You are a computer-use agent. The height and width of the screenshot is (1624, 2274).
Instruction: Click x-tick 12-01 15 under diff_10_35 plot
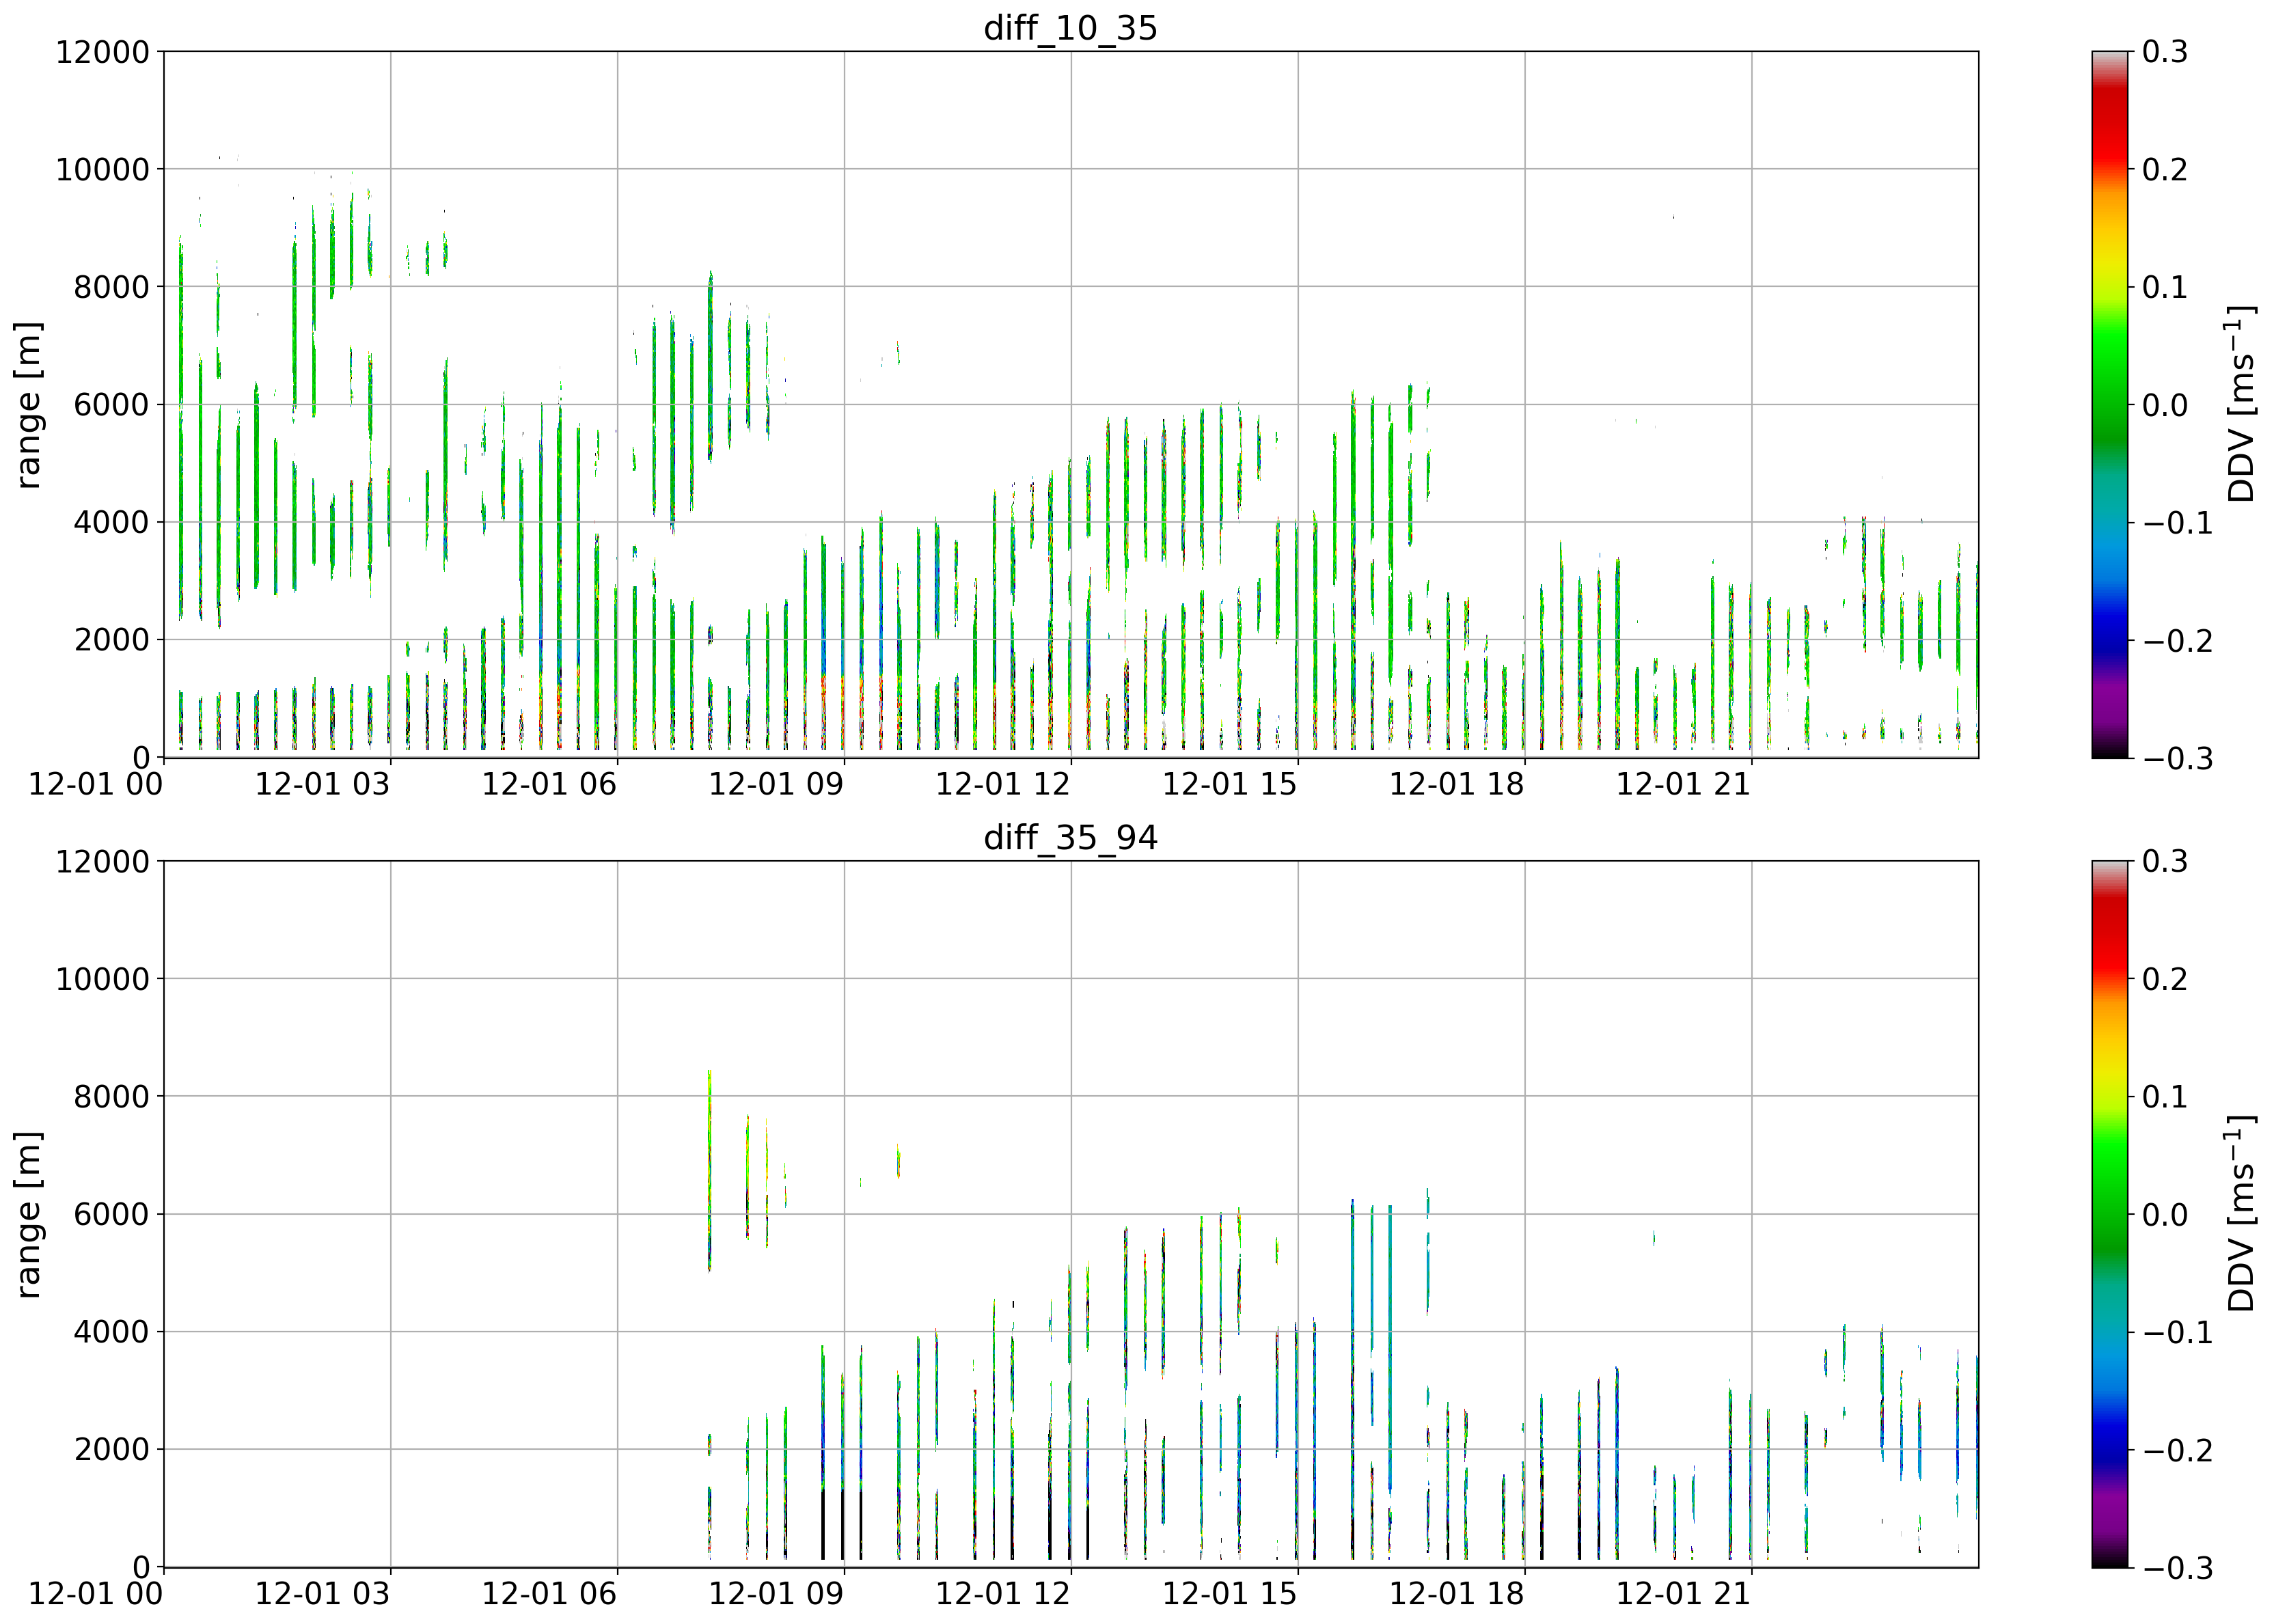tap(1230, 784)
